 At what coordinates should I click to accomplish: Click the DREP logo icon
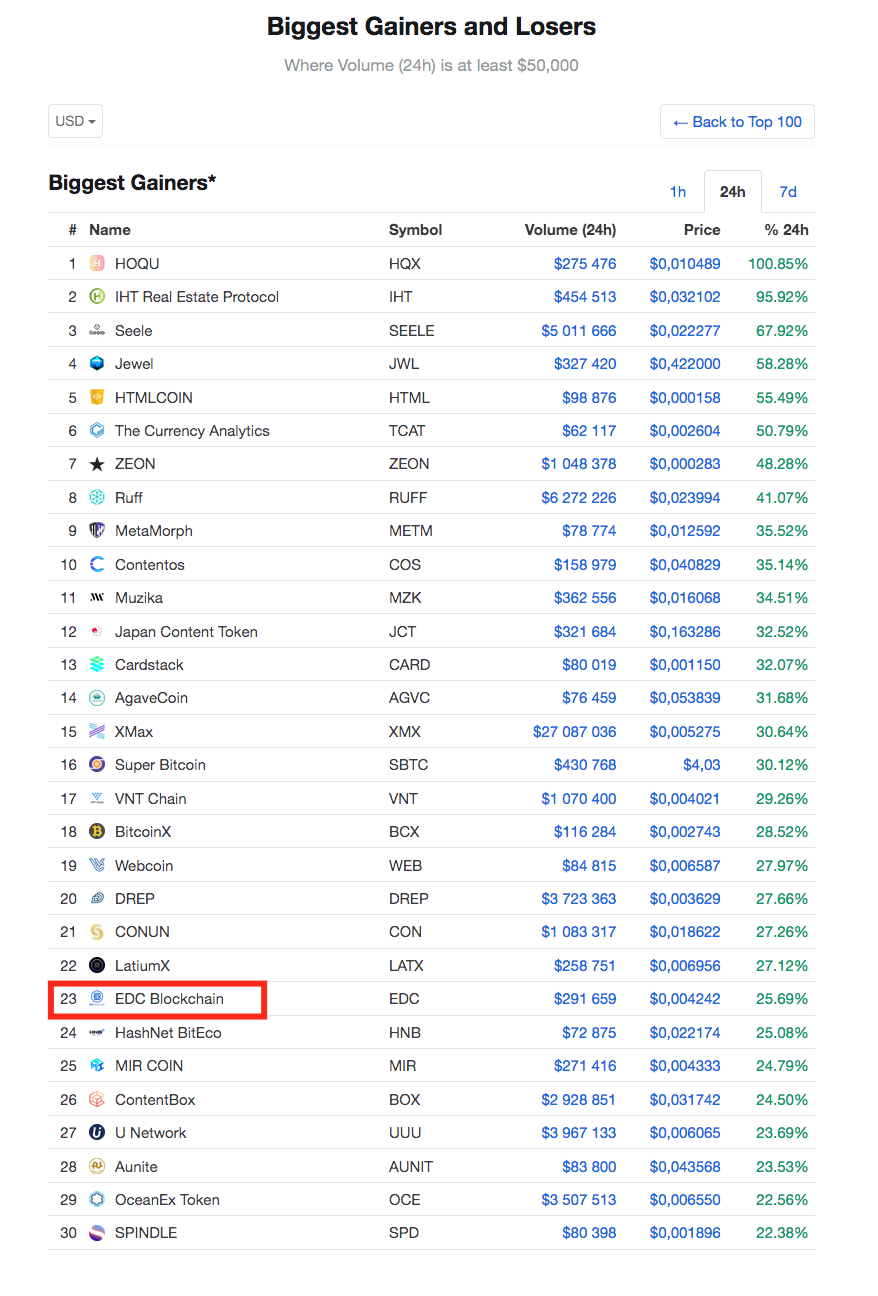point(97,899)
